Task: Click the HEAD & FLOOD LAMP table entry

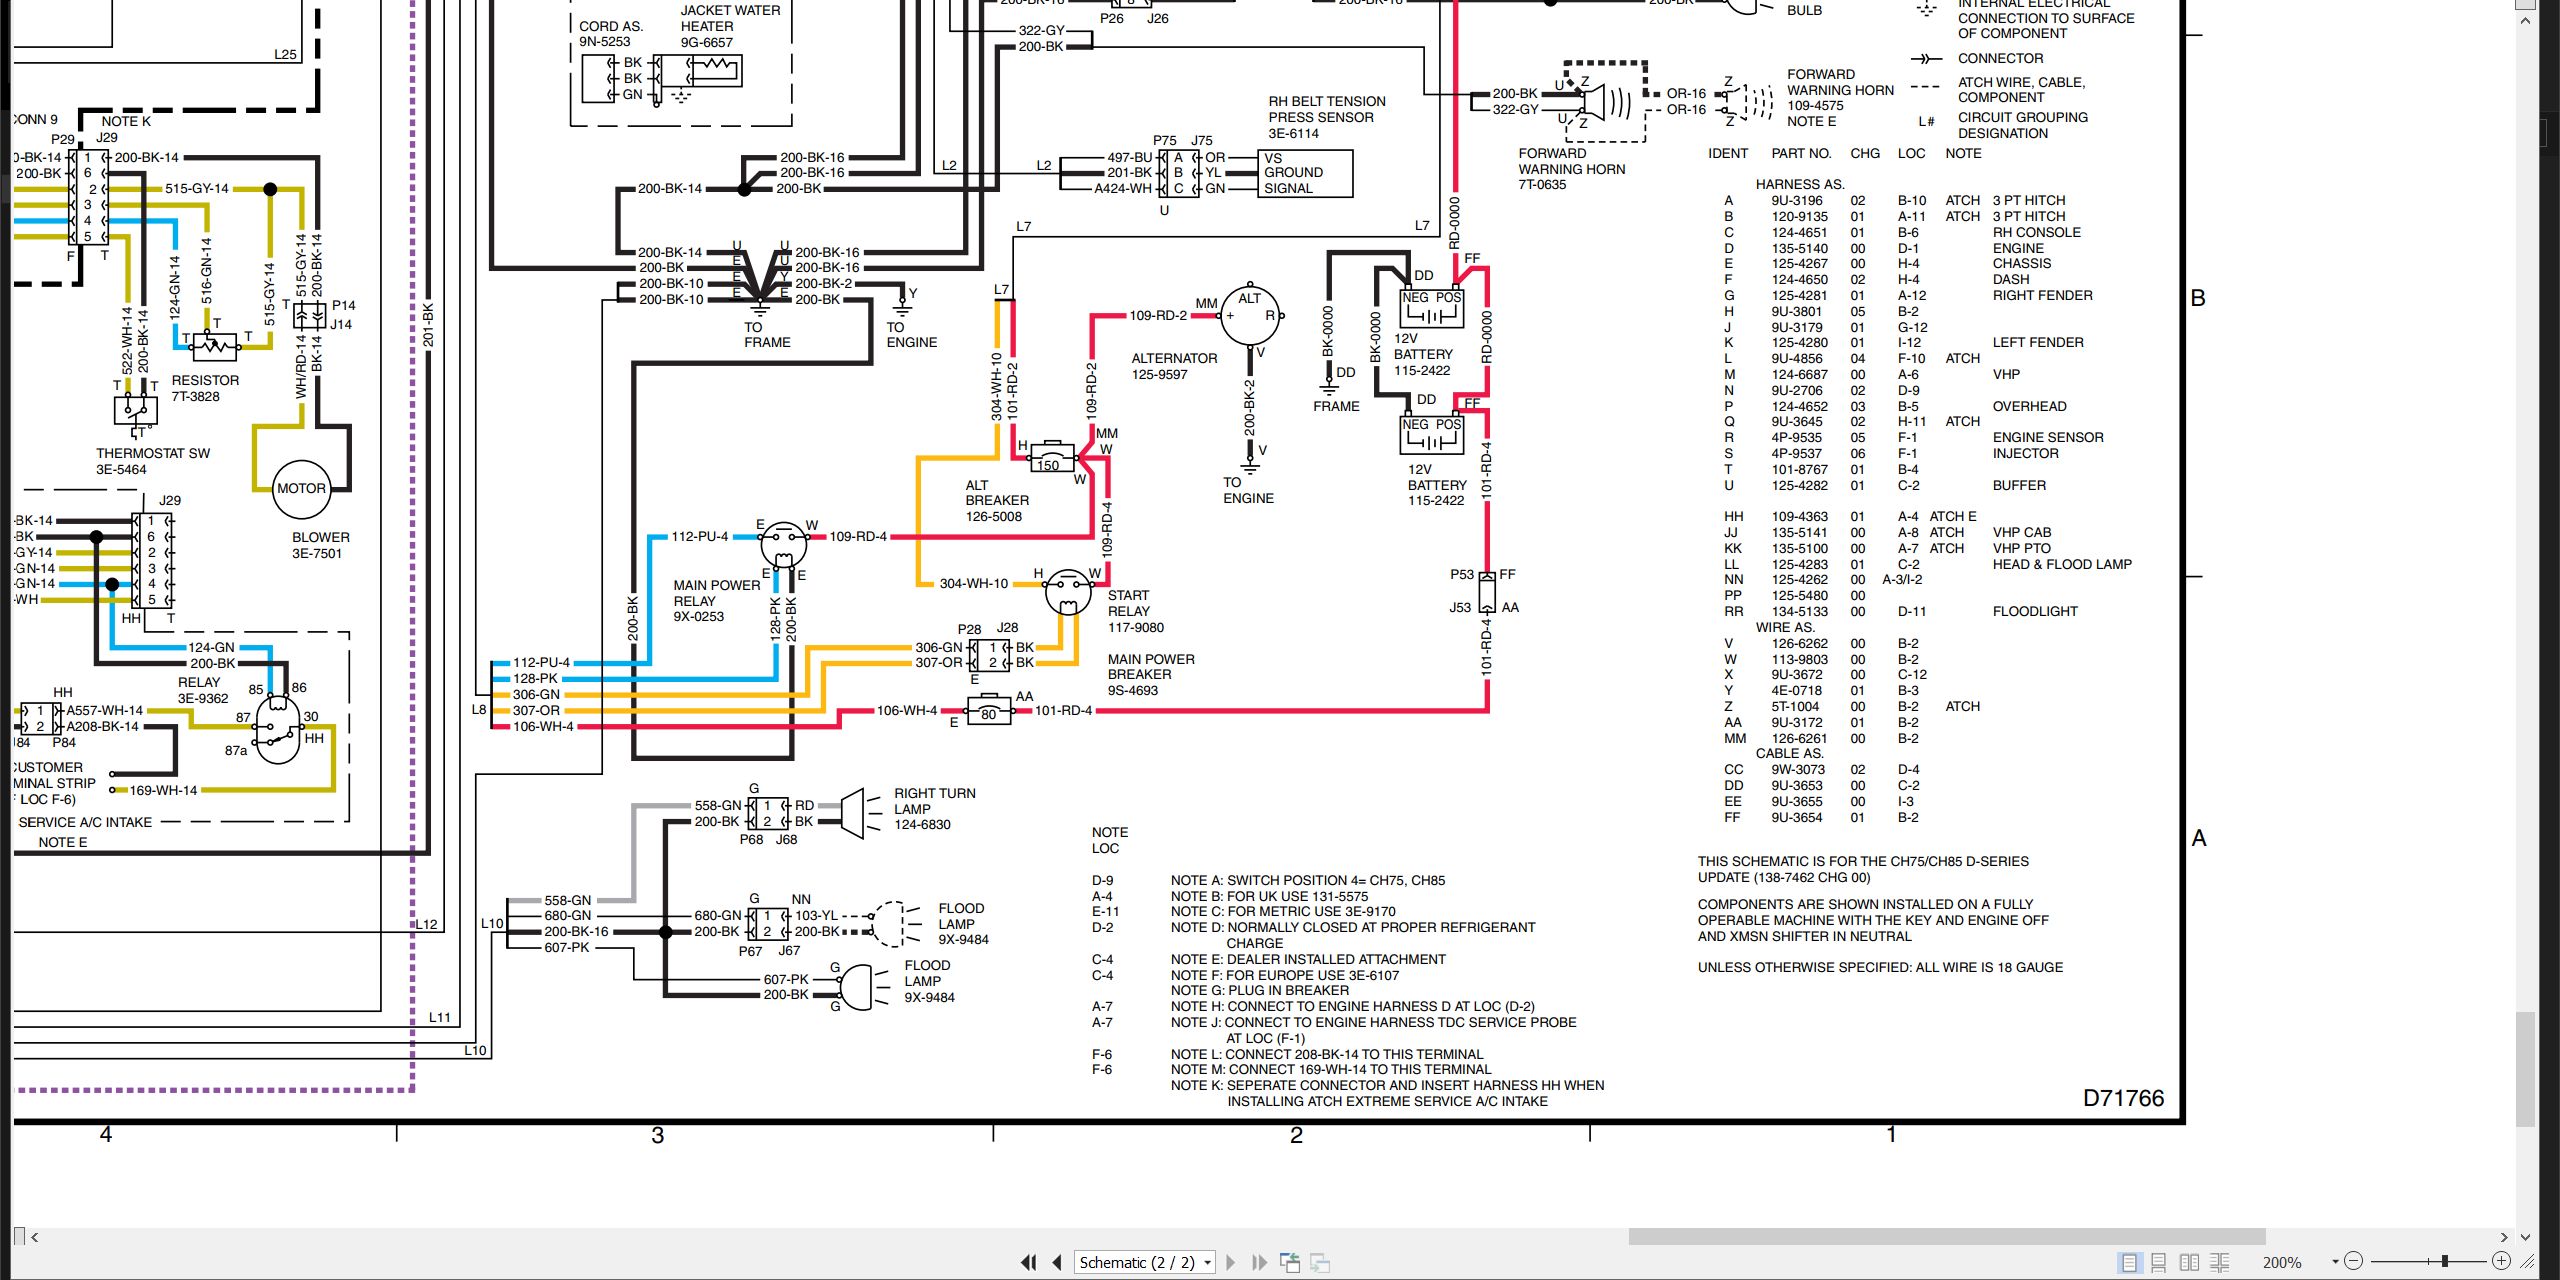Action: coord(2062,564)
